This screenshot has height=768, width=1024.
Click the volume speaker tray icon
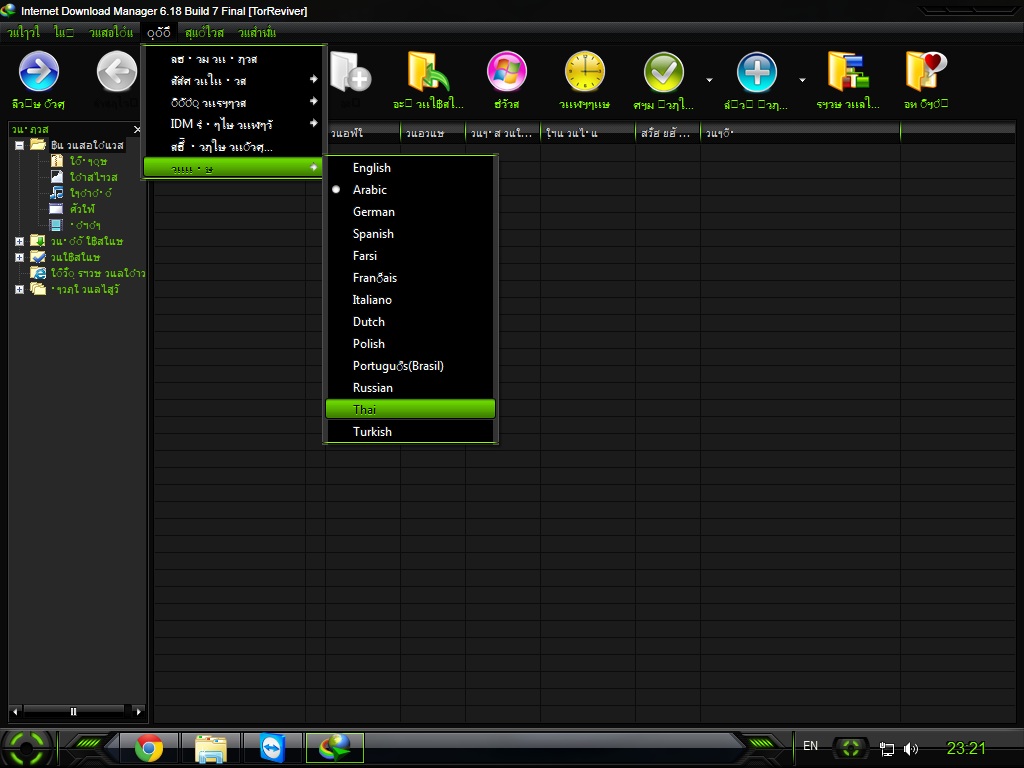click(910, 748)
